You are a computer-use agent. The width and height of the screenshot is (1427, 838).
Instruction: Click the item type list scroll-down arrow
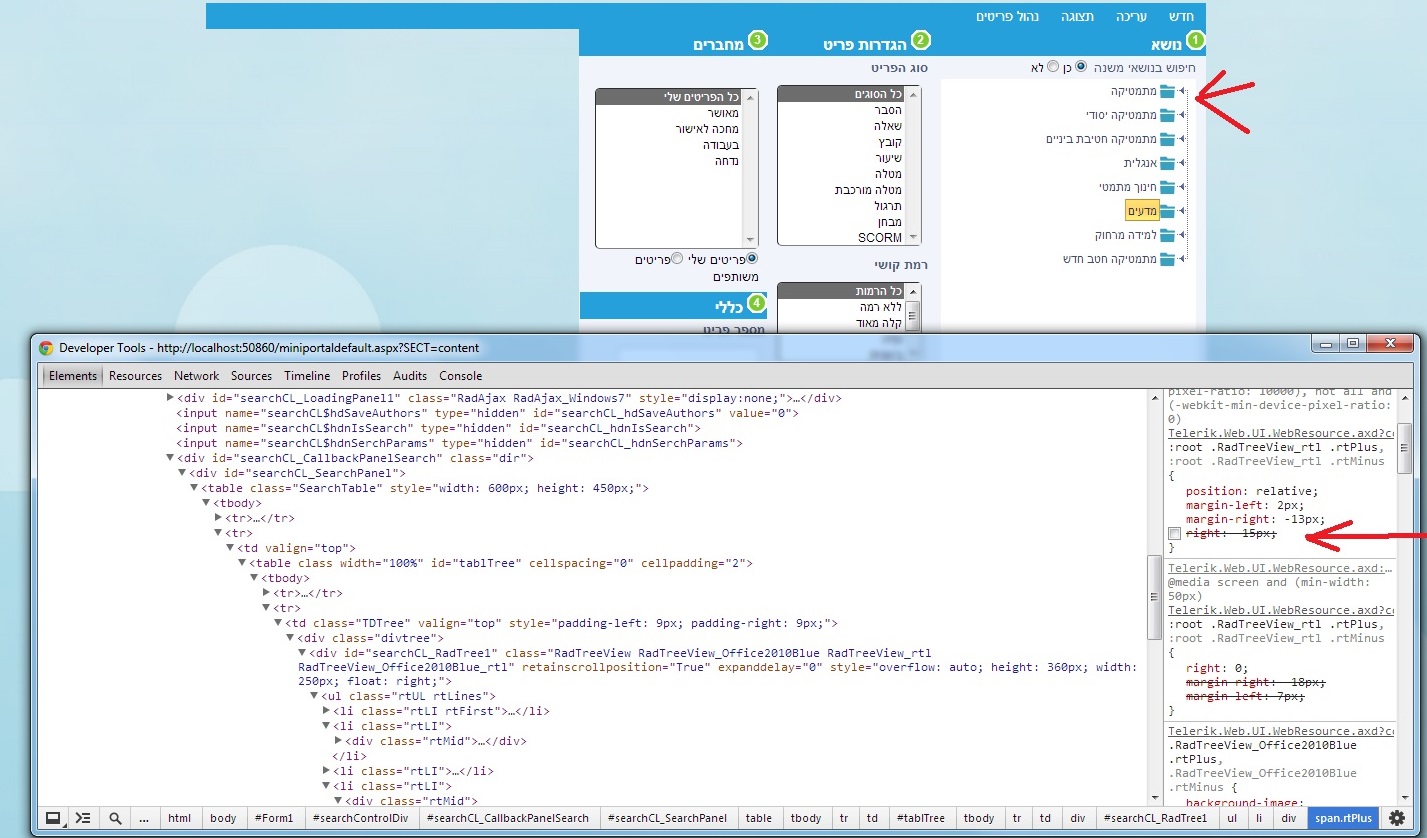click(914, 237)
